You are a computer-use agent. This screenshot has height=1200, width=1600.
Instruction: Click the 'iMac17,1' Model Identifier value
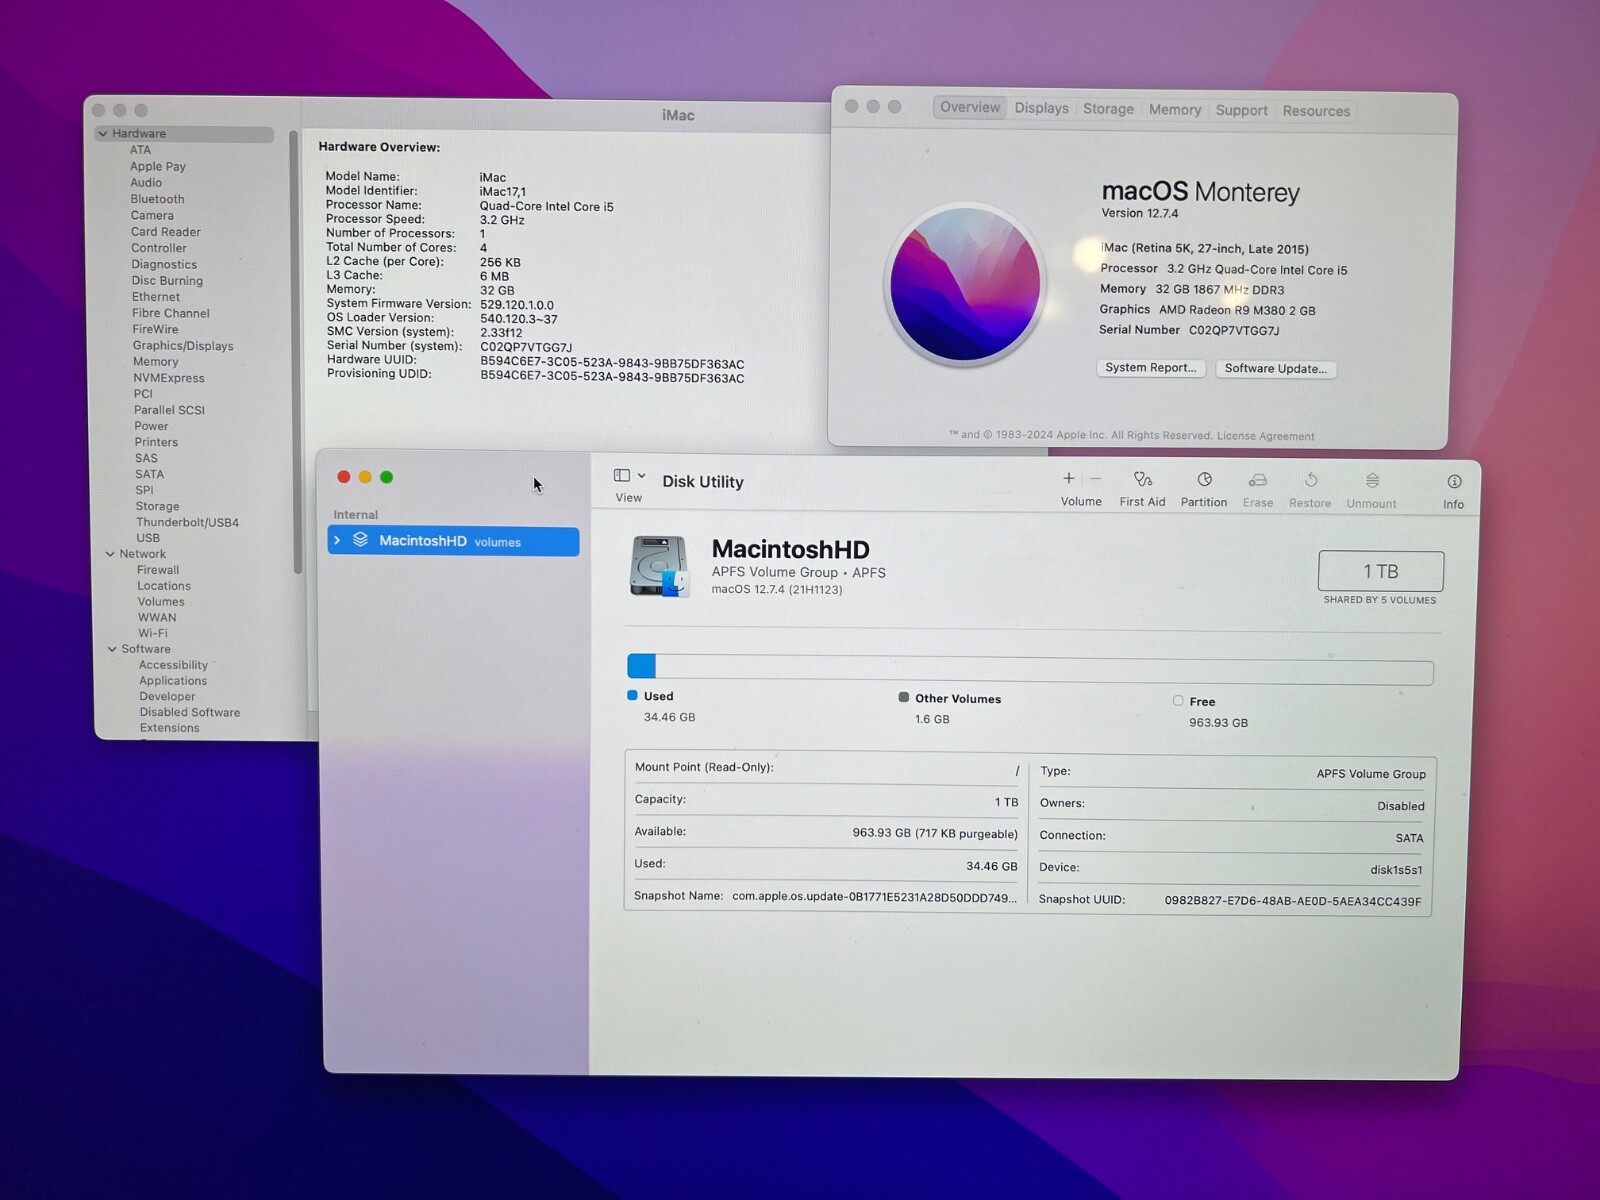coord(503,192)
